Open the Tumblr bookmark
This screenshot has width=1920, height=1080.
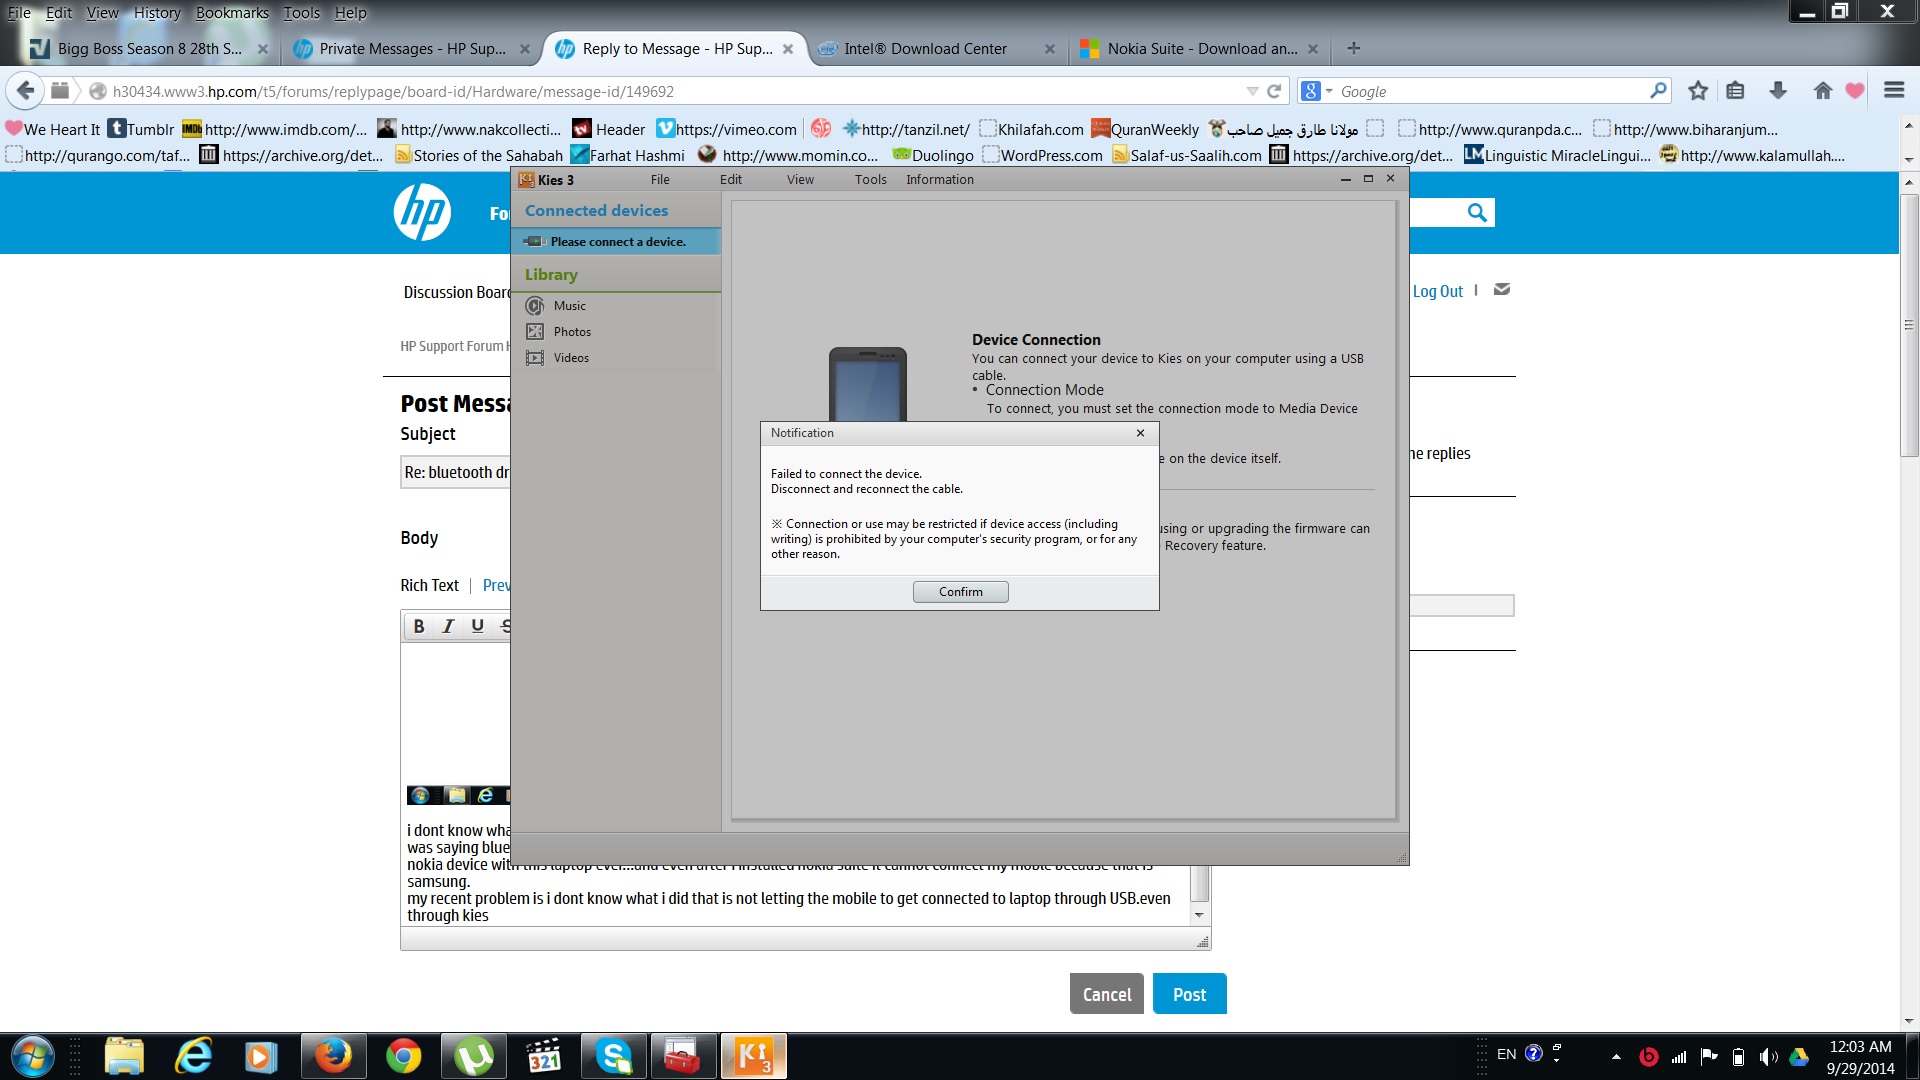pos(141,129)
